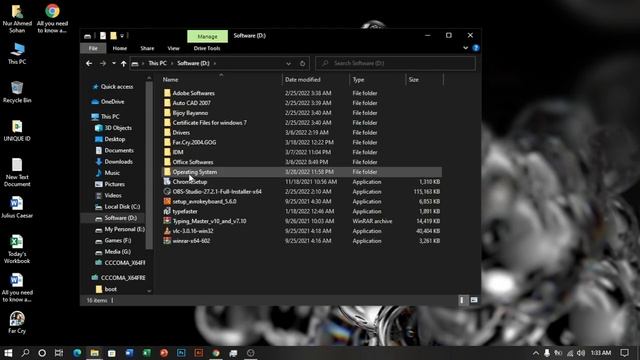The width and height of the screenshot is (640, 360).
Task: Select the winrar-x64-602 installer icon
Action: click(x=167, y=241)
